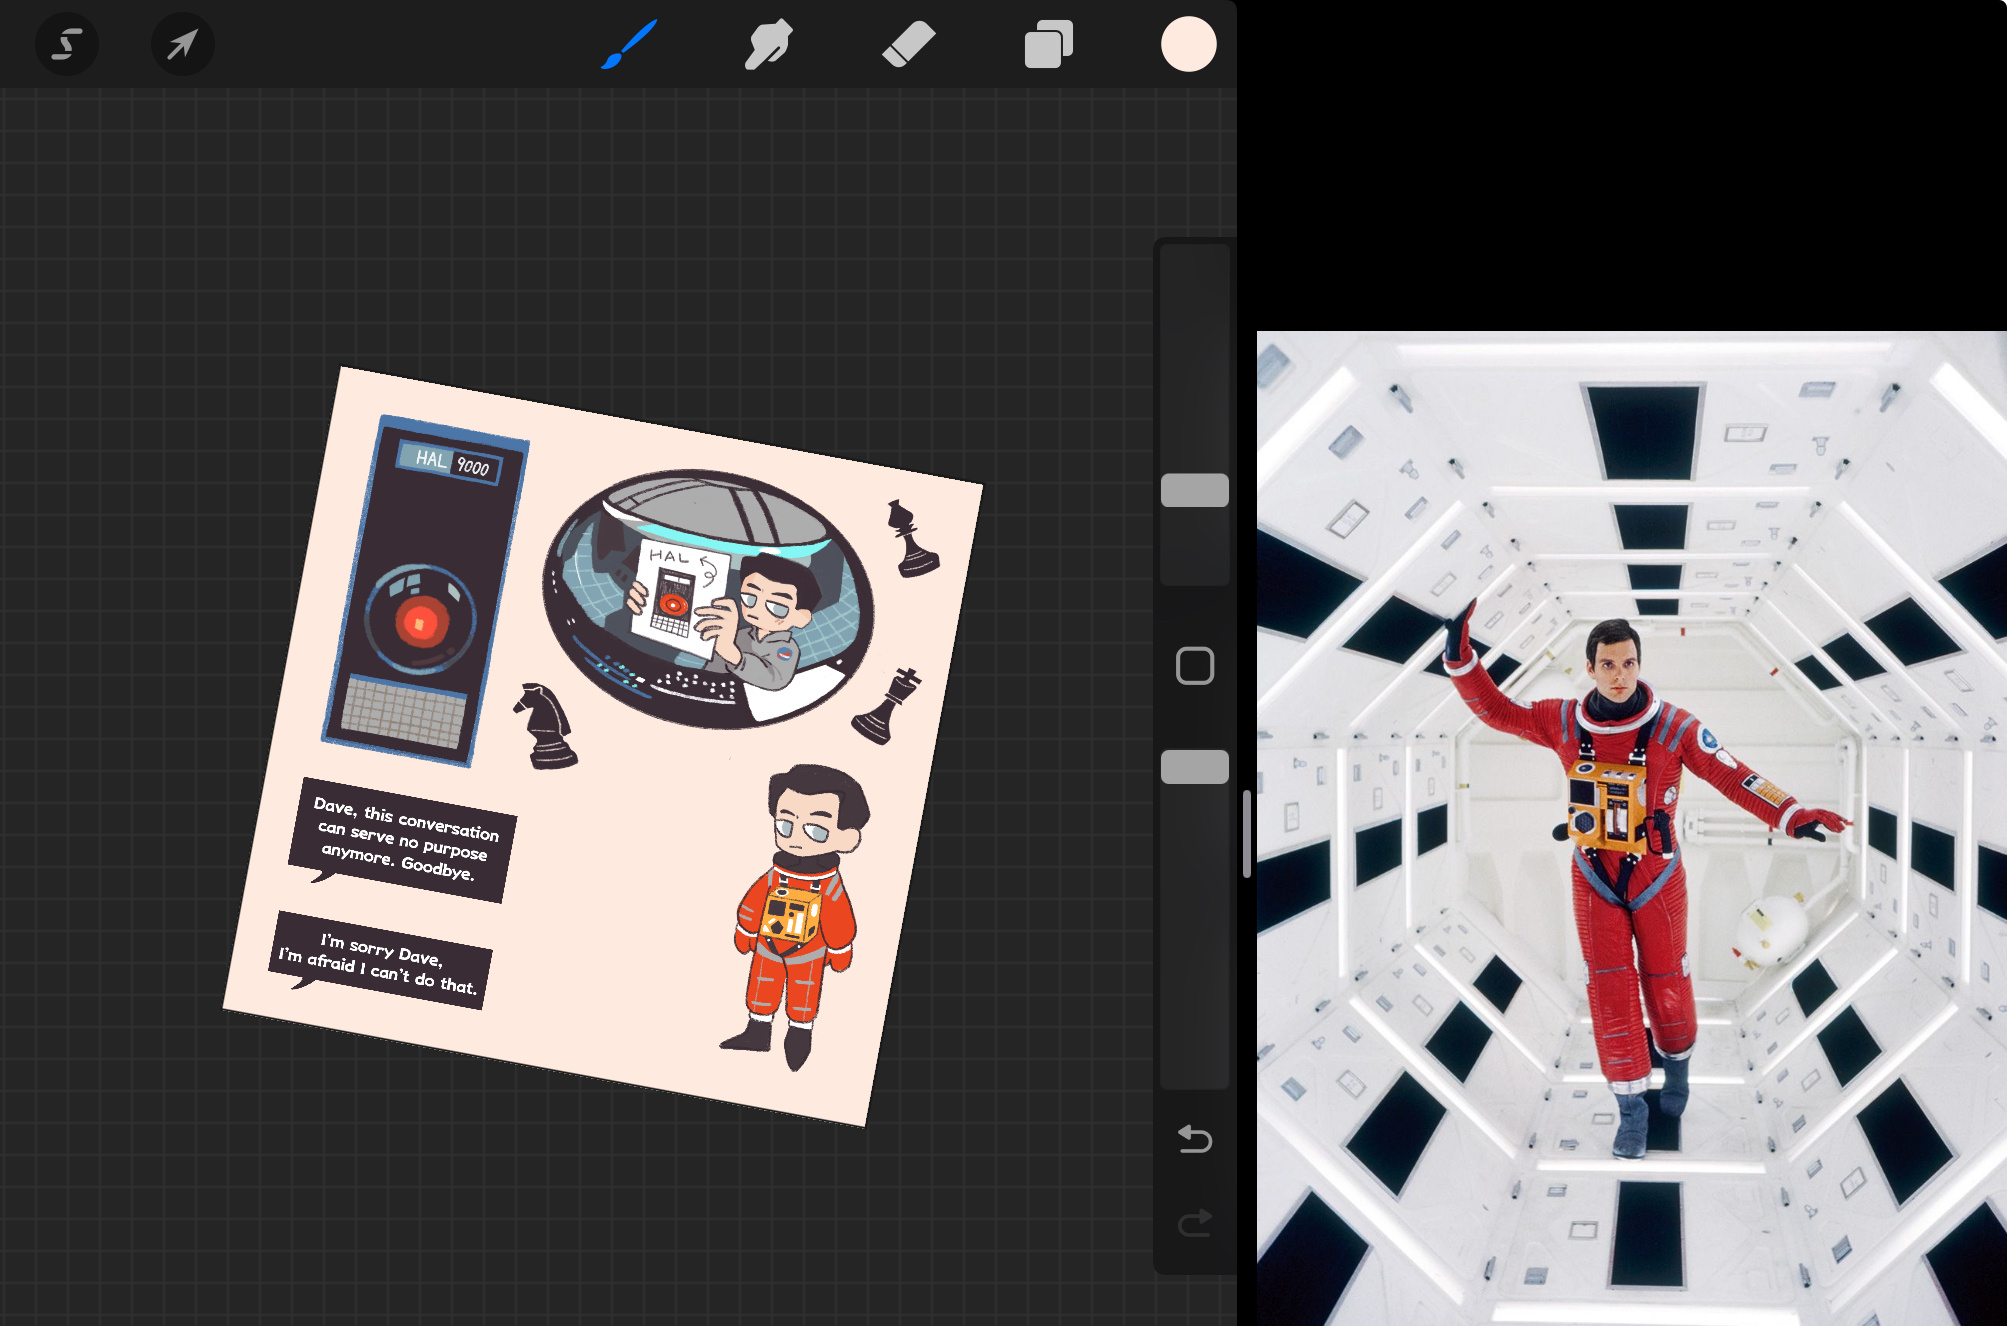The width and height of the screenshot is (2007, 1326).
Task: Select the Paint brush tool
Action: pyautogui.click(x=629, y=44)
